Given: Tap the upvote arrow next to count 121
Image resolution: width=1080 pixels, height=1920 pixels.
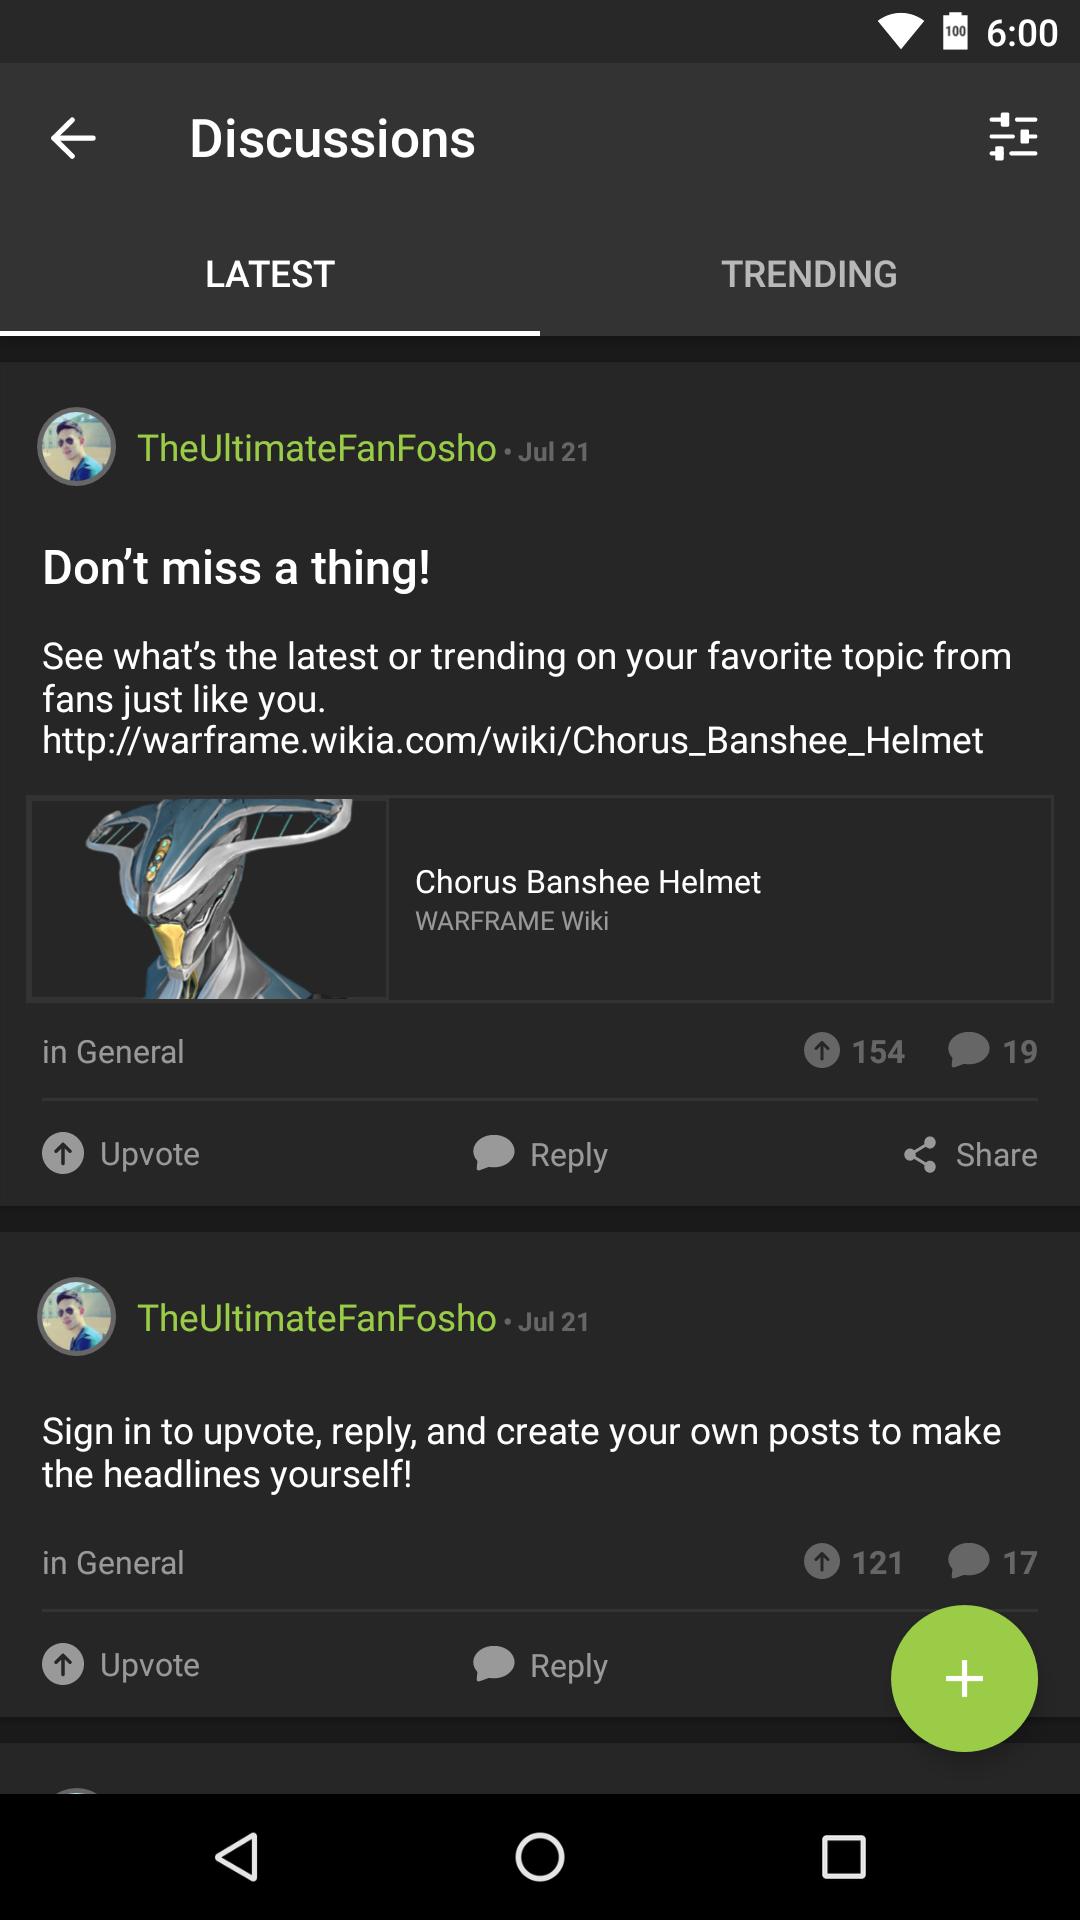Looking at the screenshot, I should 823,1562.
